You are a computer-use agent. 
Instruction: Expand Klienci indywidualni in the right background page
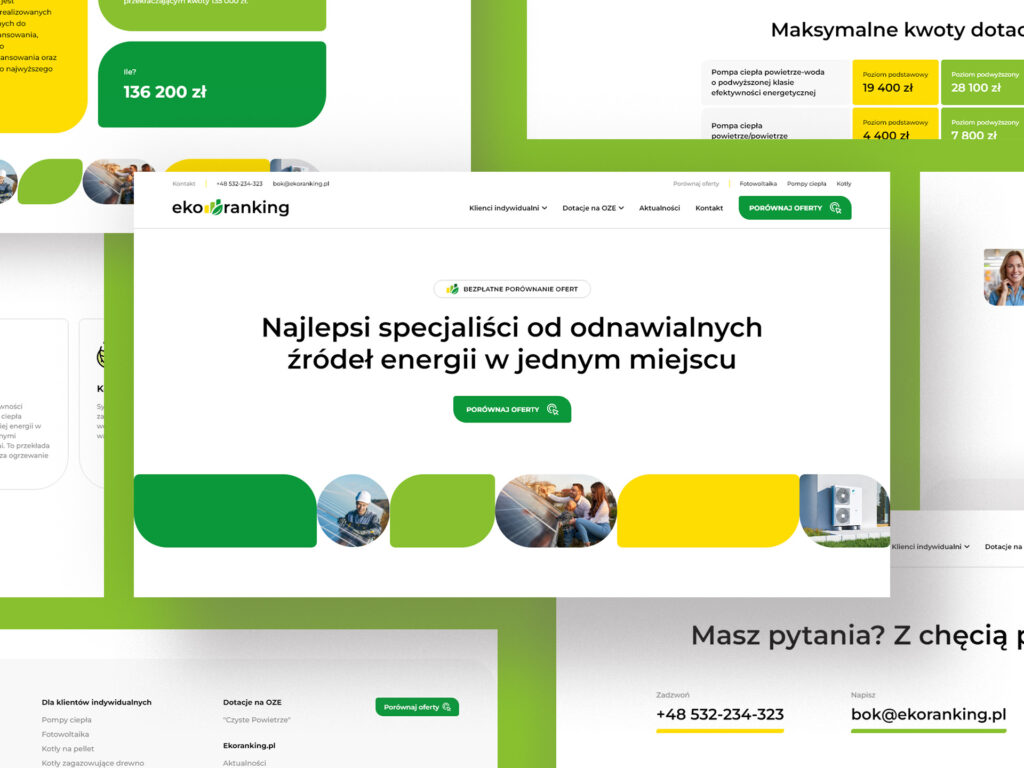[x=931, y=547]
